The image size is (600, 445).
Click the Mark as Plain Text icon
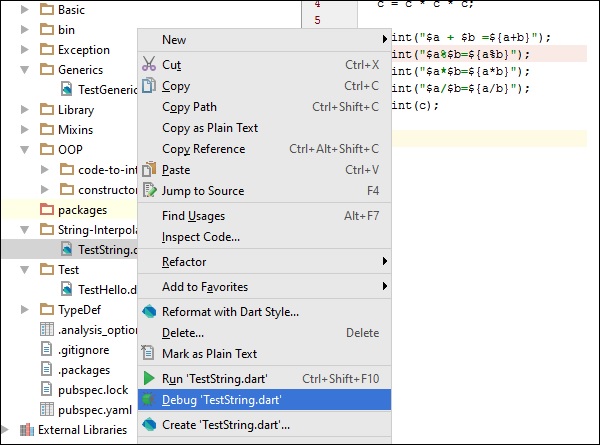point(149,353)
